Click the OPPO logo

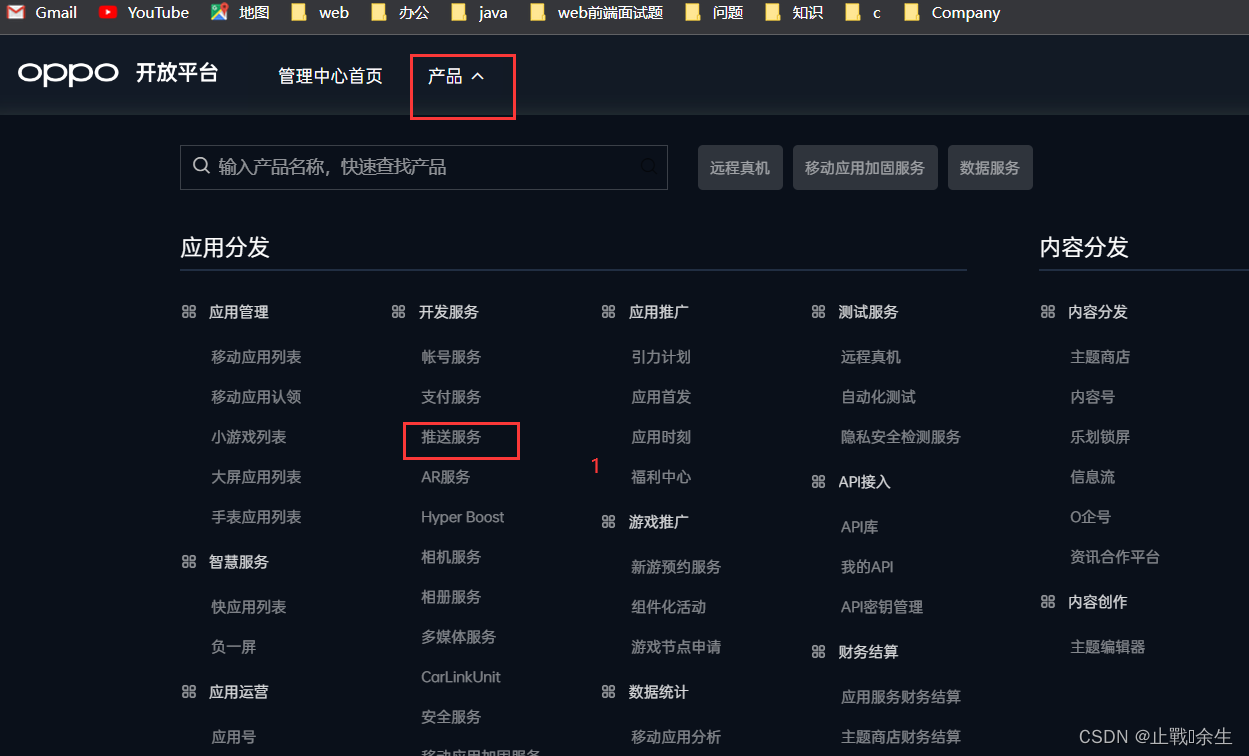[68, 74]
